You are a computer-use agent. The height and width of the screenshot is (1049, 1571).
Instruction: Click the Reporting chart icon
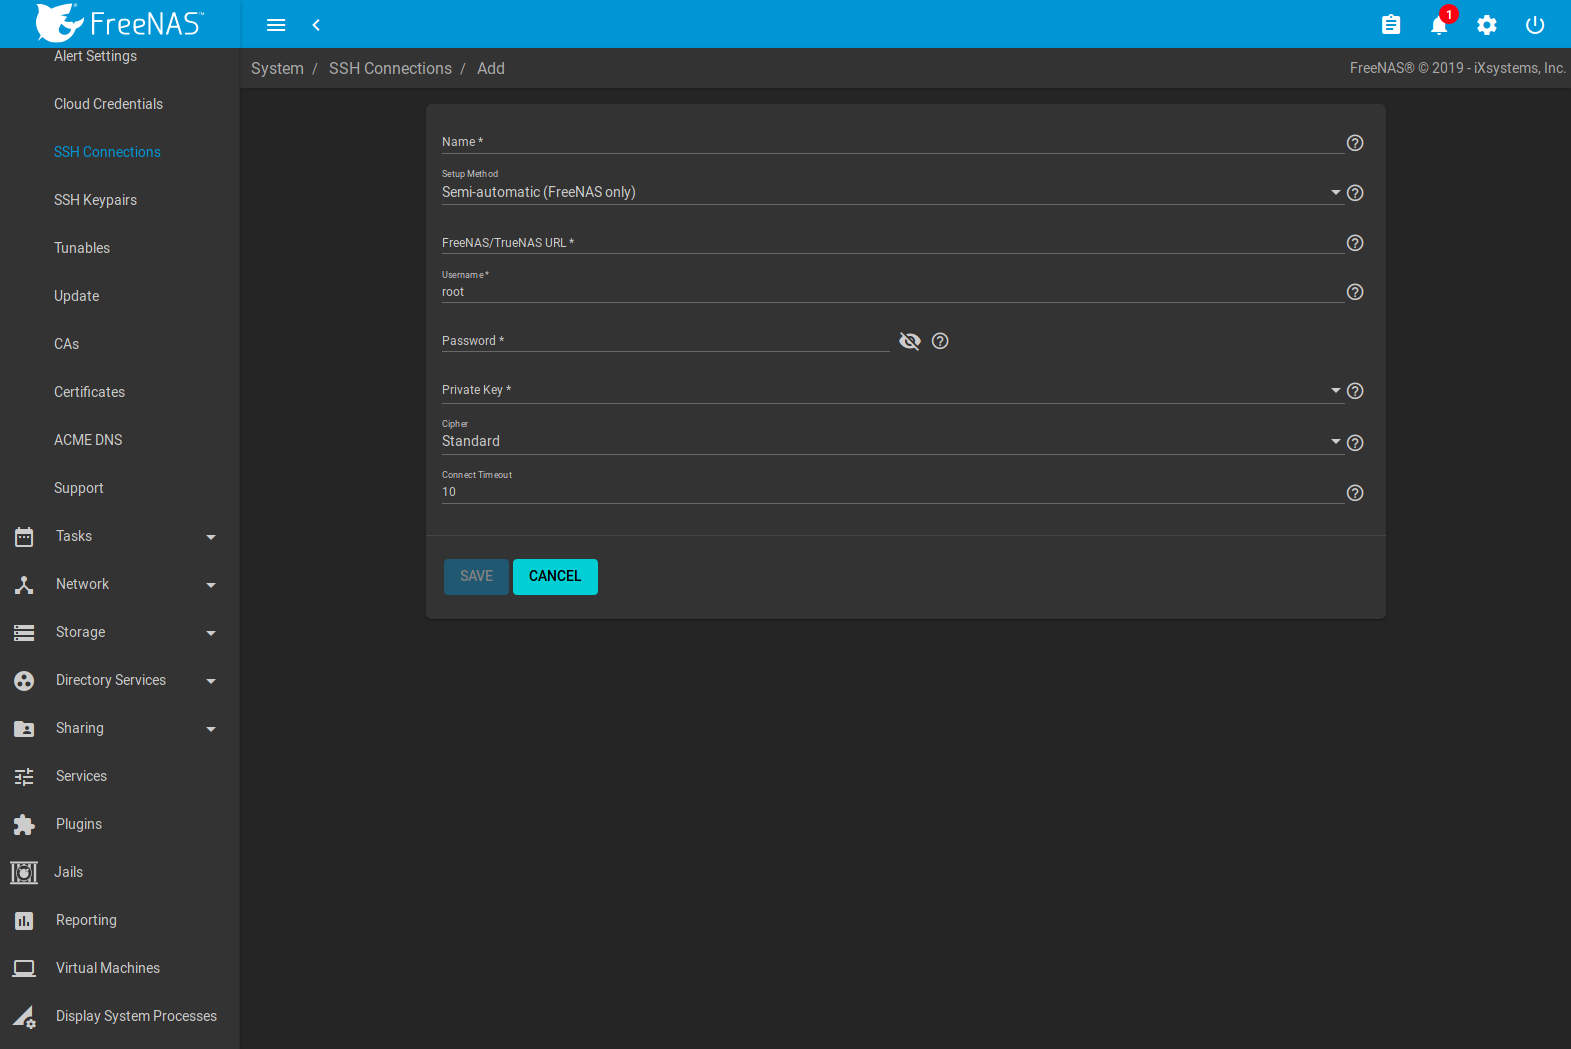coord(24,921)
